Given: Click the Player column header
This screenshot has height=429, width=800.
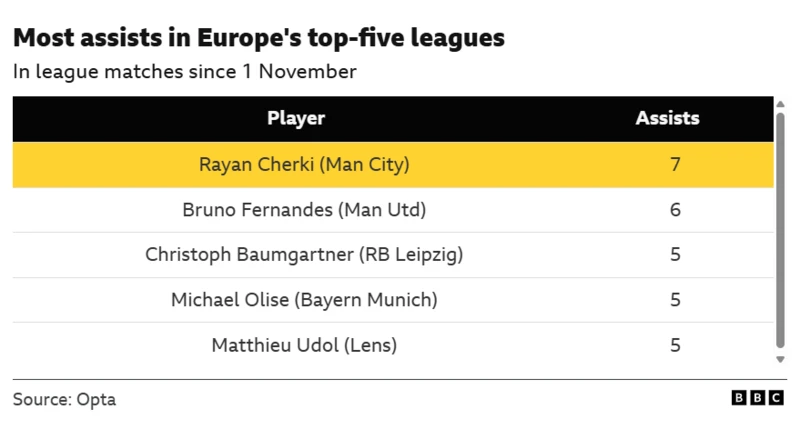Looking at the screenshot, I should click(296, 118).
